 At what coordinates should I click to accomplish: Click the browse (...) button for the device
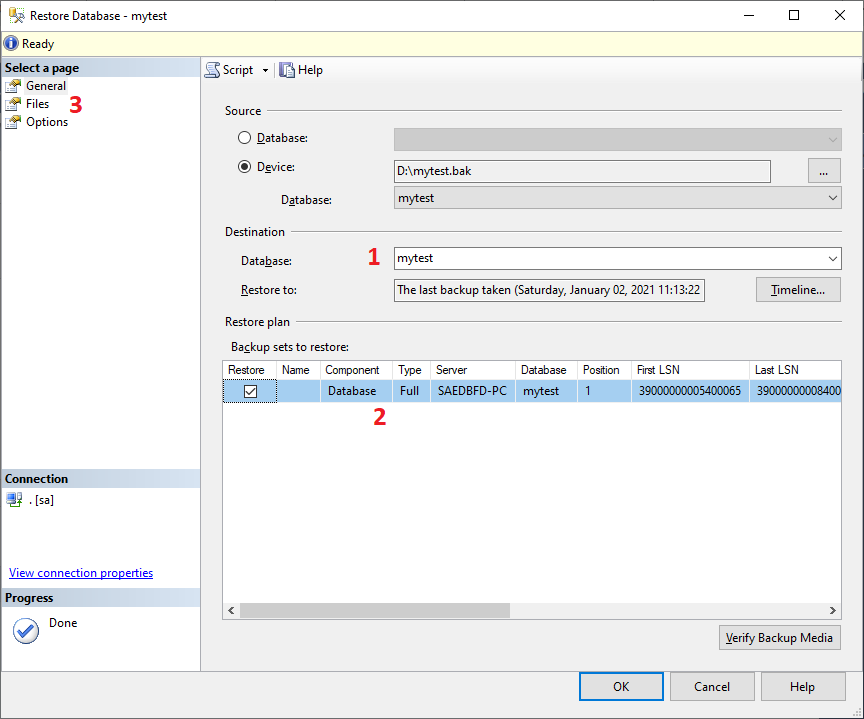click(x=824, y=171)
